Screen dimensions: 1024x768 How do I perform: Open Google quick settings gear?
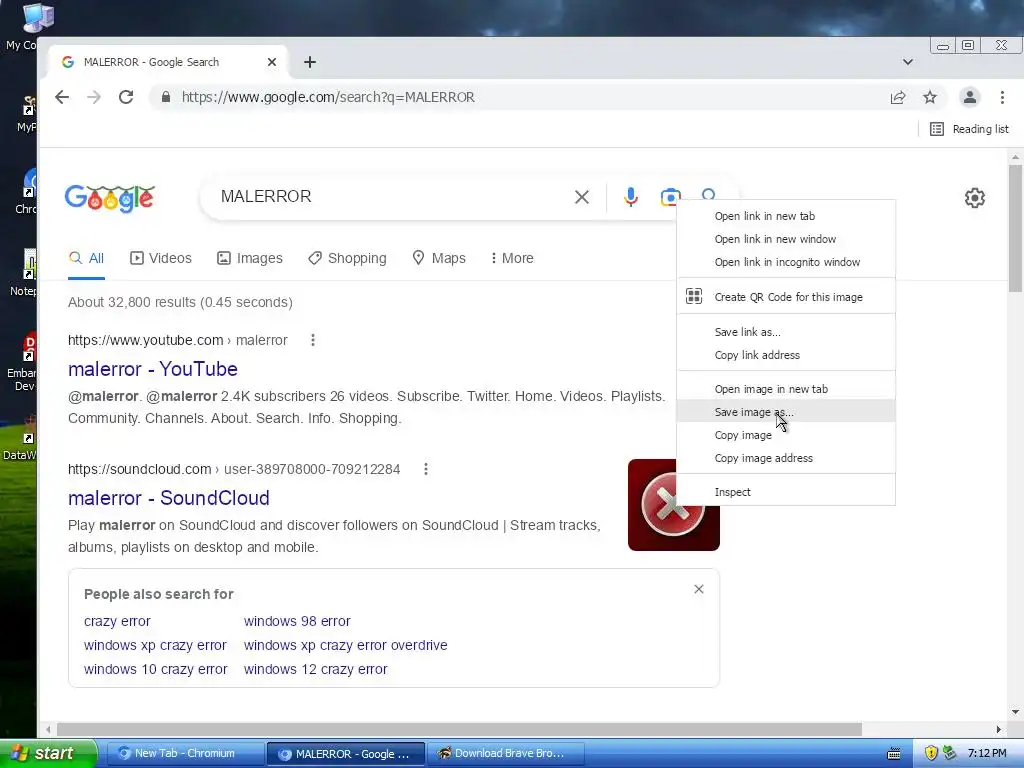pyautogui.click(x=974, y=198)
